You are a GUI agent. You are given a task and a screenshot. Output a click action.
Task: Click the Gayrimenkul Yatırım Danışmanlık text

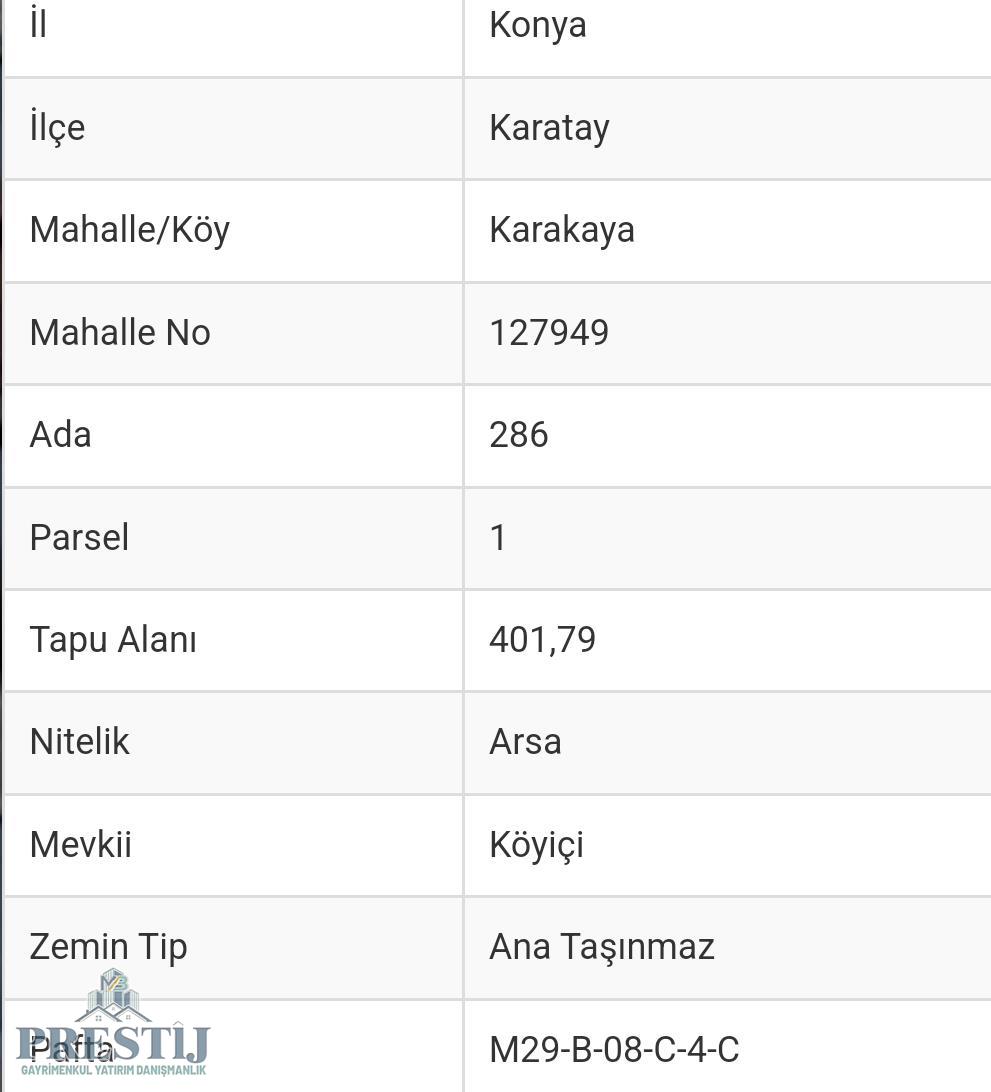click(x=114, y=1070)
